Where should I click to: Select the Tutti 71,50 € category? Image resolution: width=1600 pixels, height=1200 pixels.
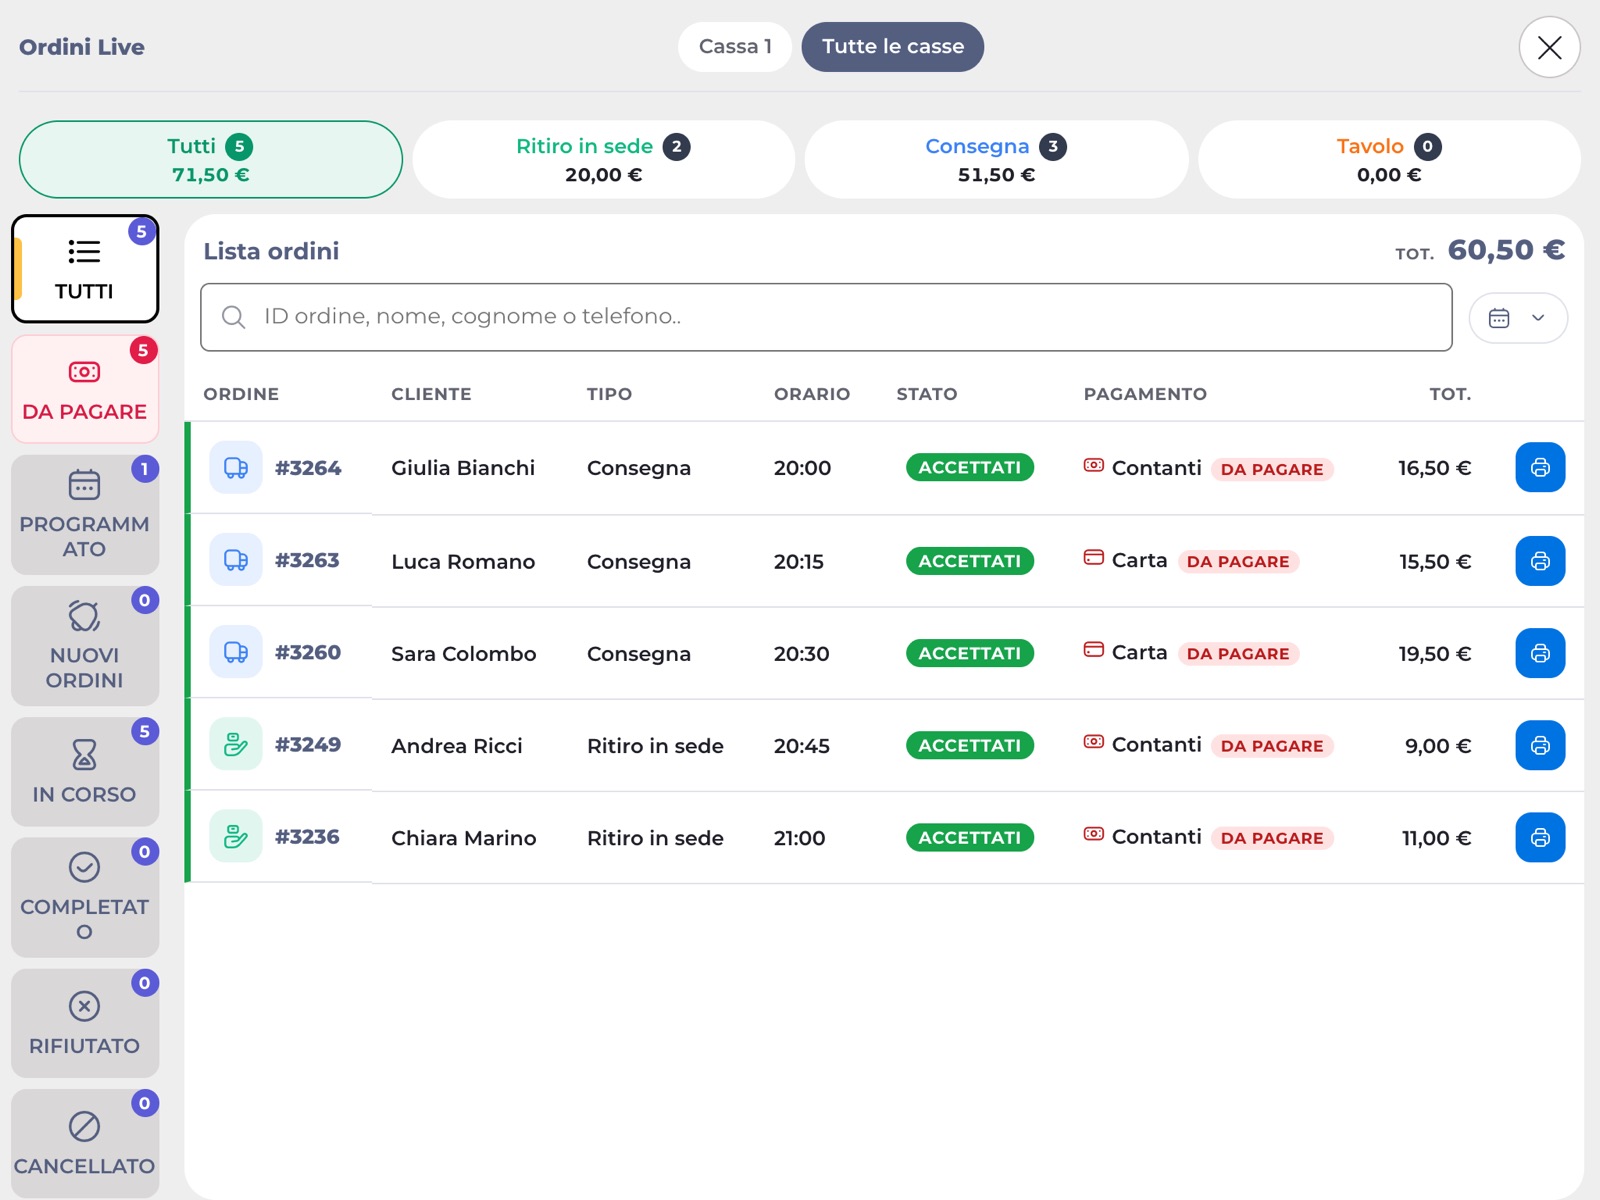pos(211,160)
